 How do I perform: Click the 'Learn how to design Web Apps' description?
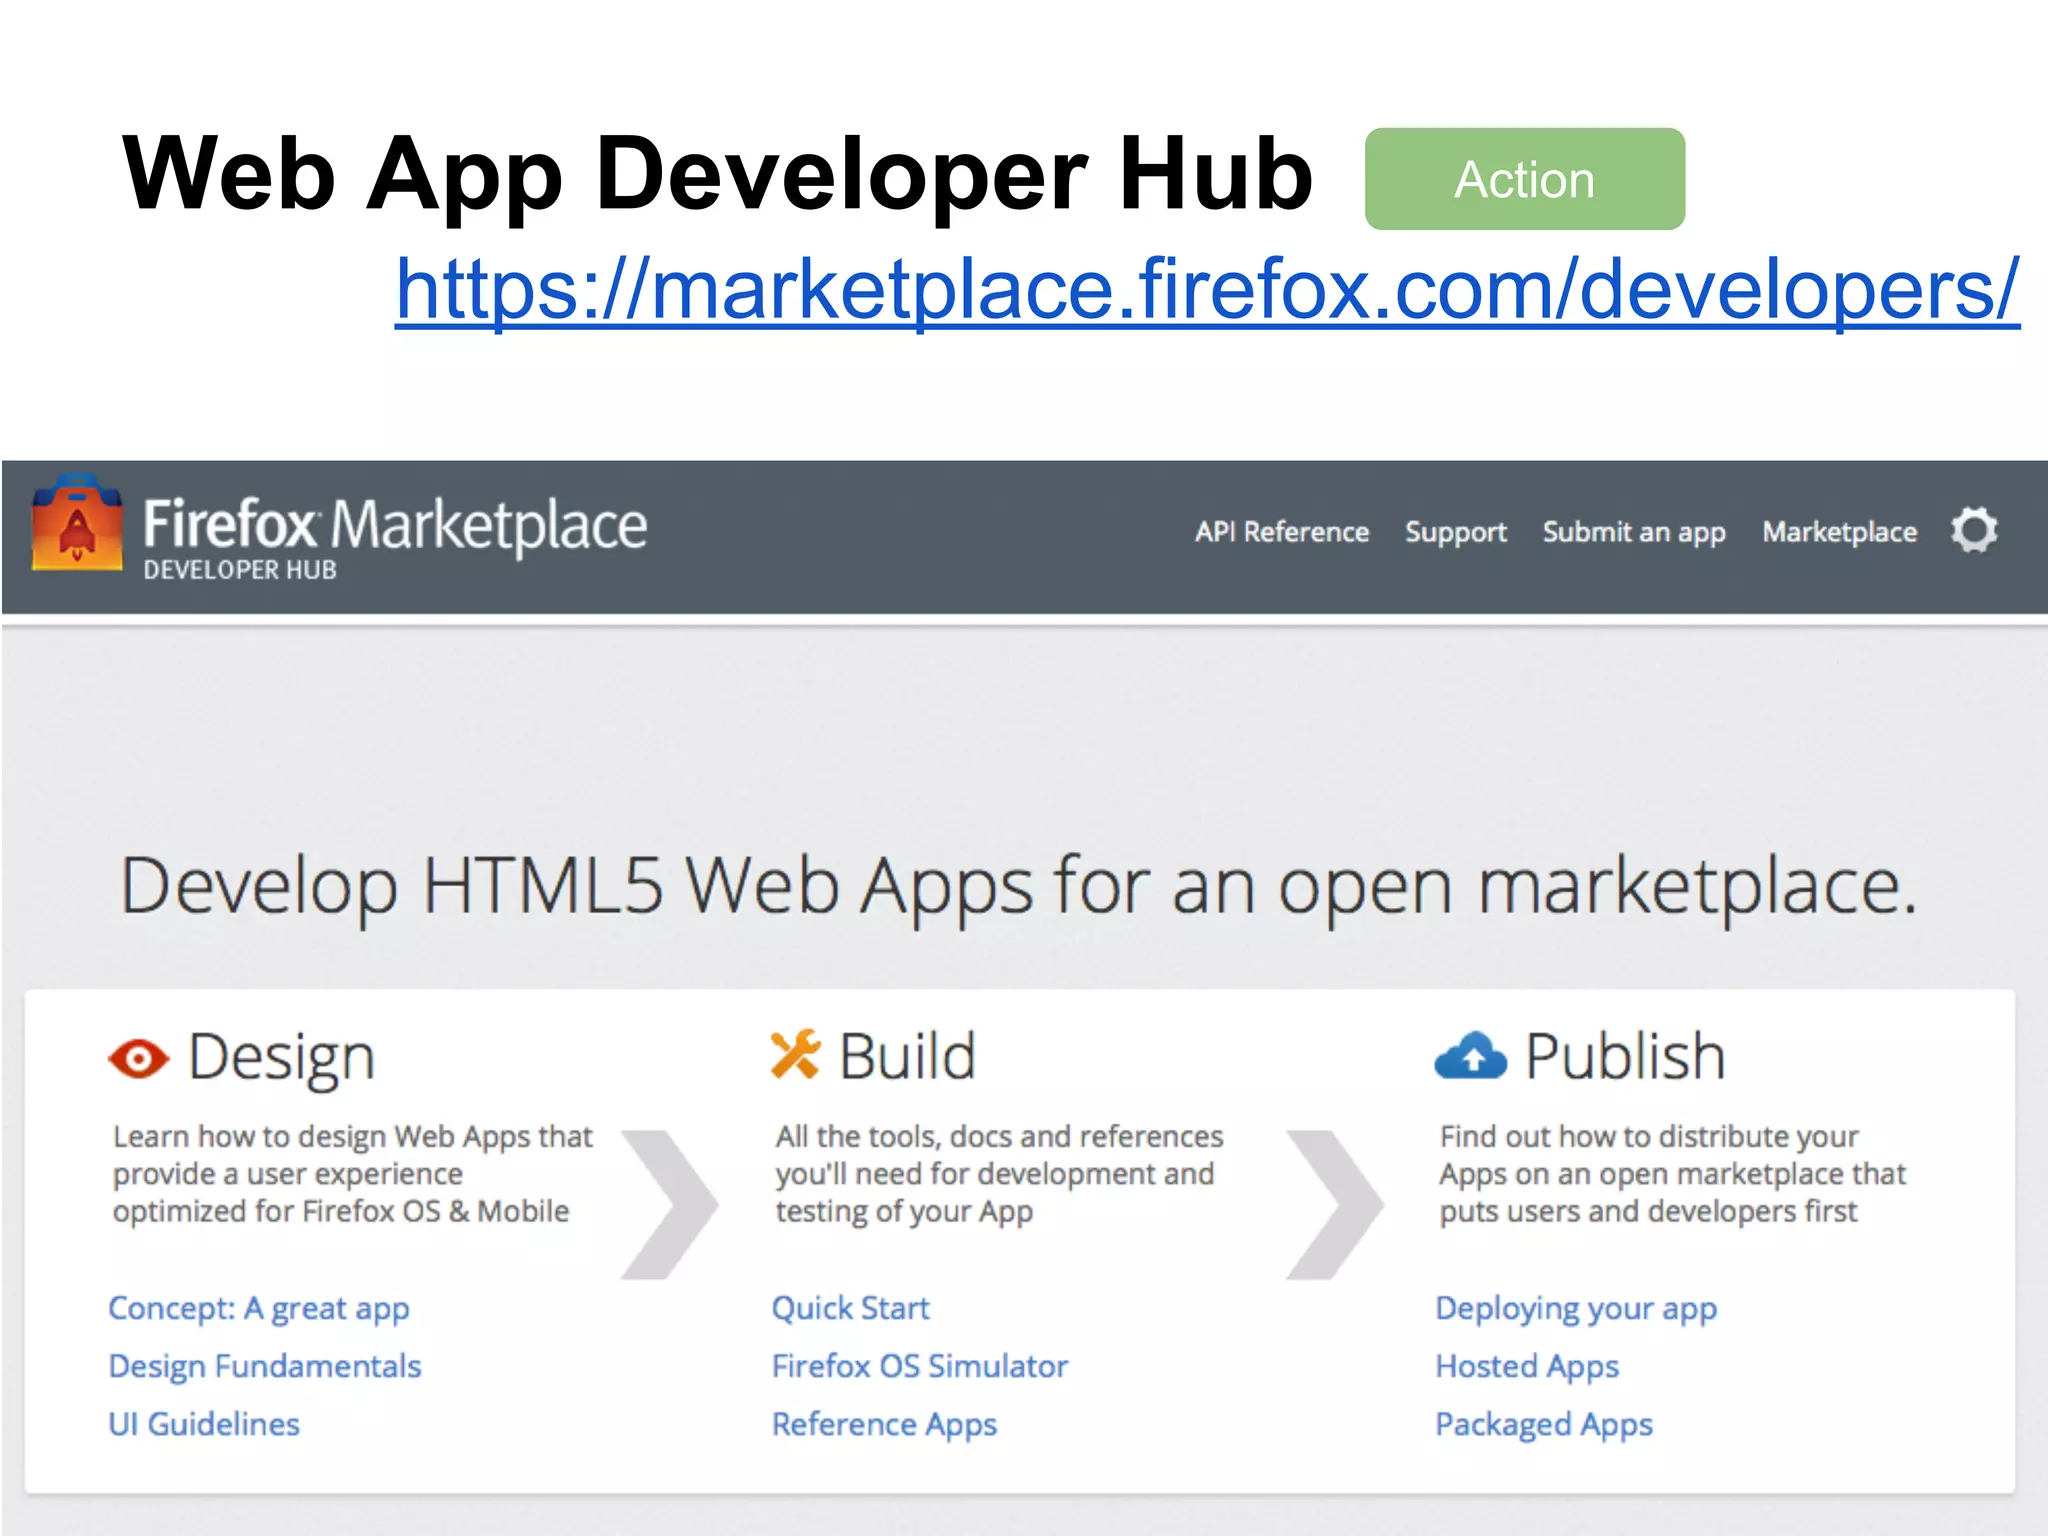coord(353,1174)
